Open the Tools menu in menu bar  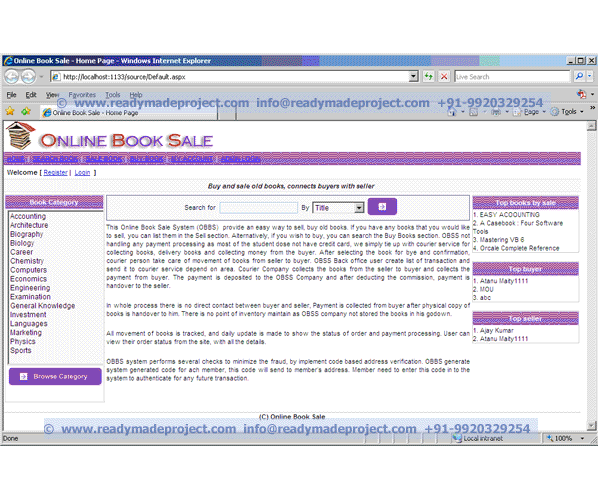pos(113,95)
